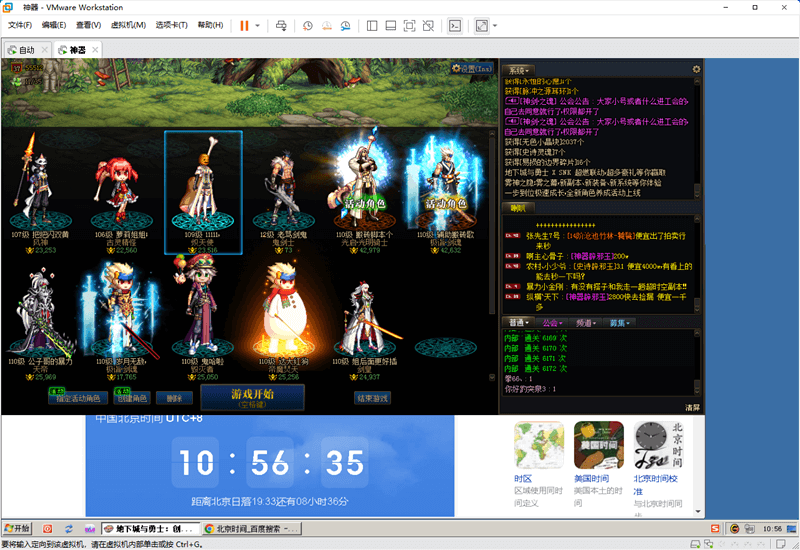800x550 pixels.
Task: Toggle the library sidebar view icon
Action: point(372,26)
